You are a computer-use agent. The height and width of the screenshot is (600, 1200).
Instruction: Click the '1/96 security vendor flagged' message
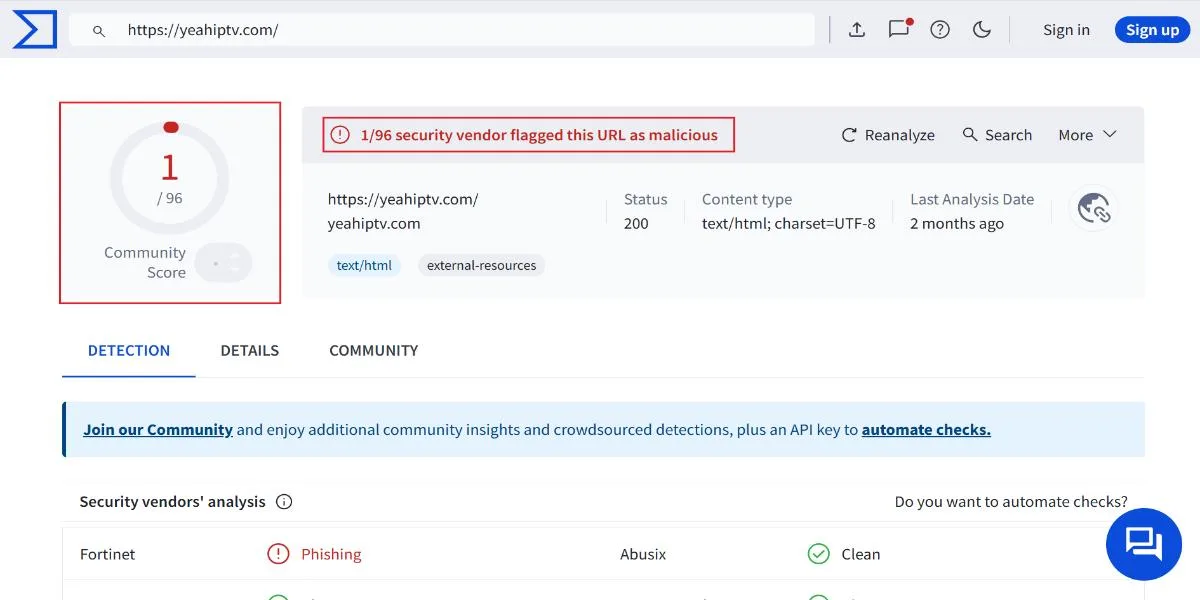[x=539, y=135]
